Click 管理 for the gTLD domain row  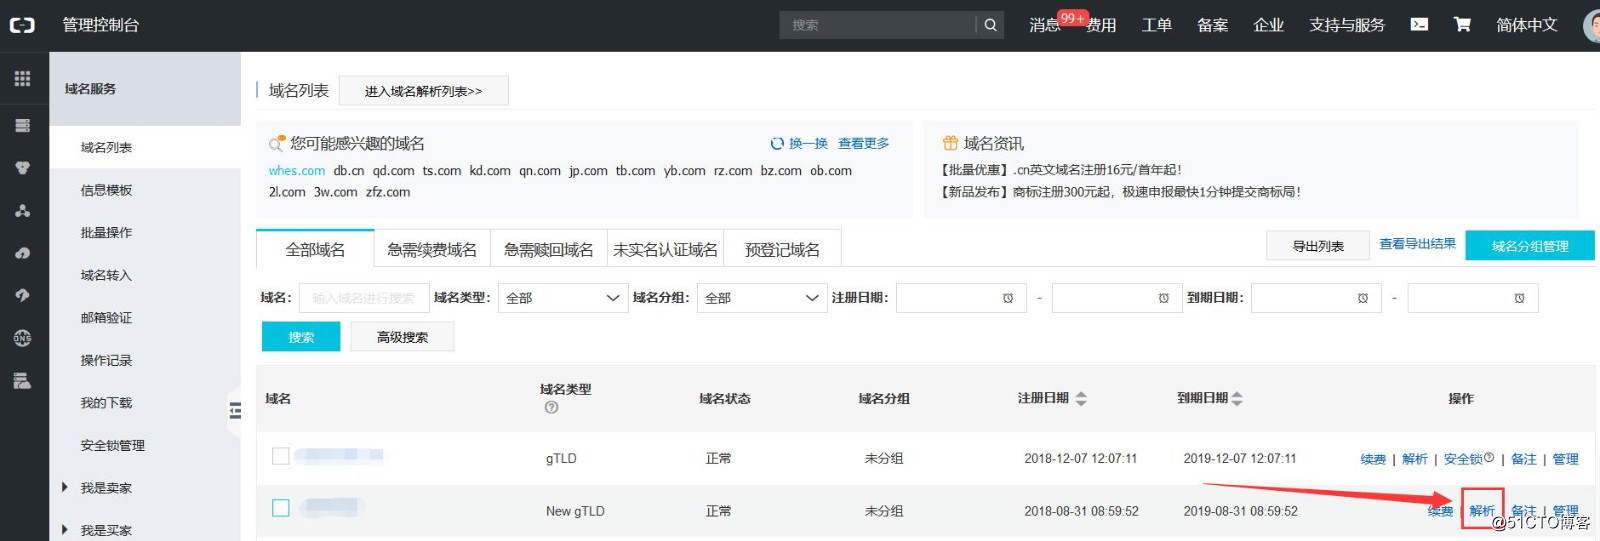pos(1565,459)
